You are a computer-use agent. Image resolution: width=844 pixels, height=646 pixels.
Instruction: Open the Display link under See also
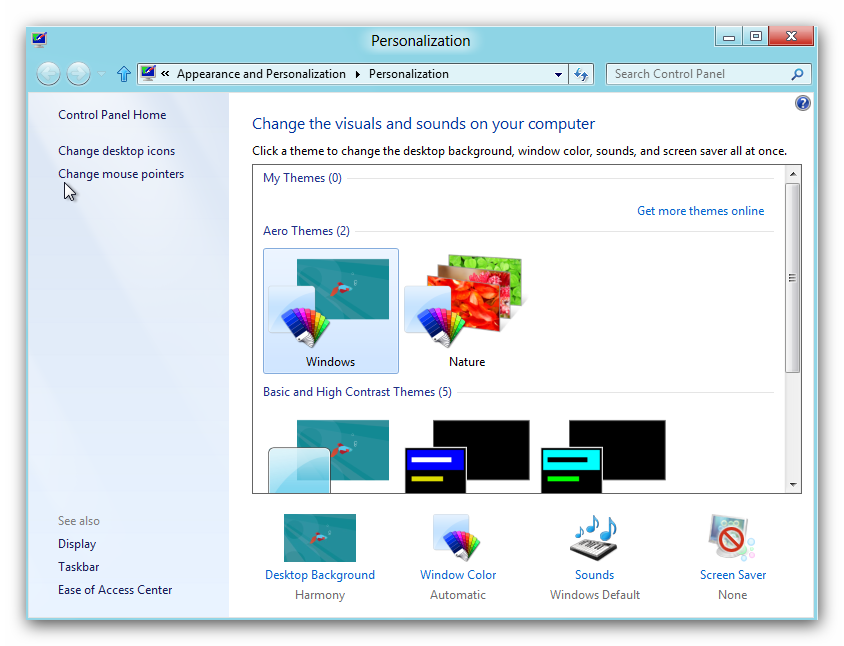(x=77, y=544)
